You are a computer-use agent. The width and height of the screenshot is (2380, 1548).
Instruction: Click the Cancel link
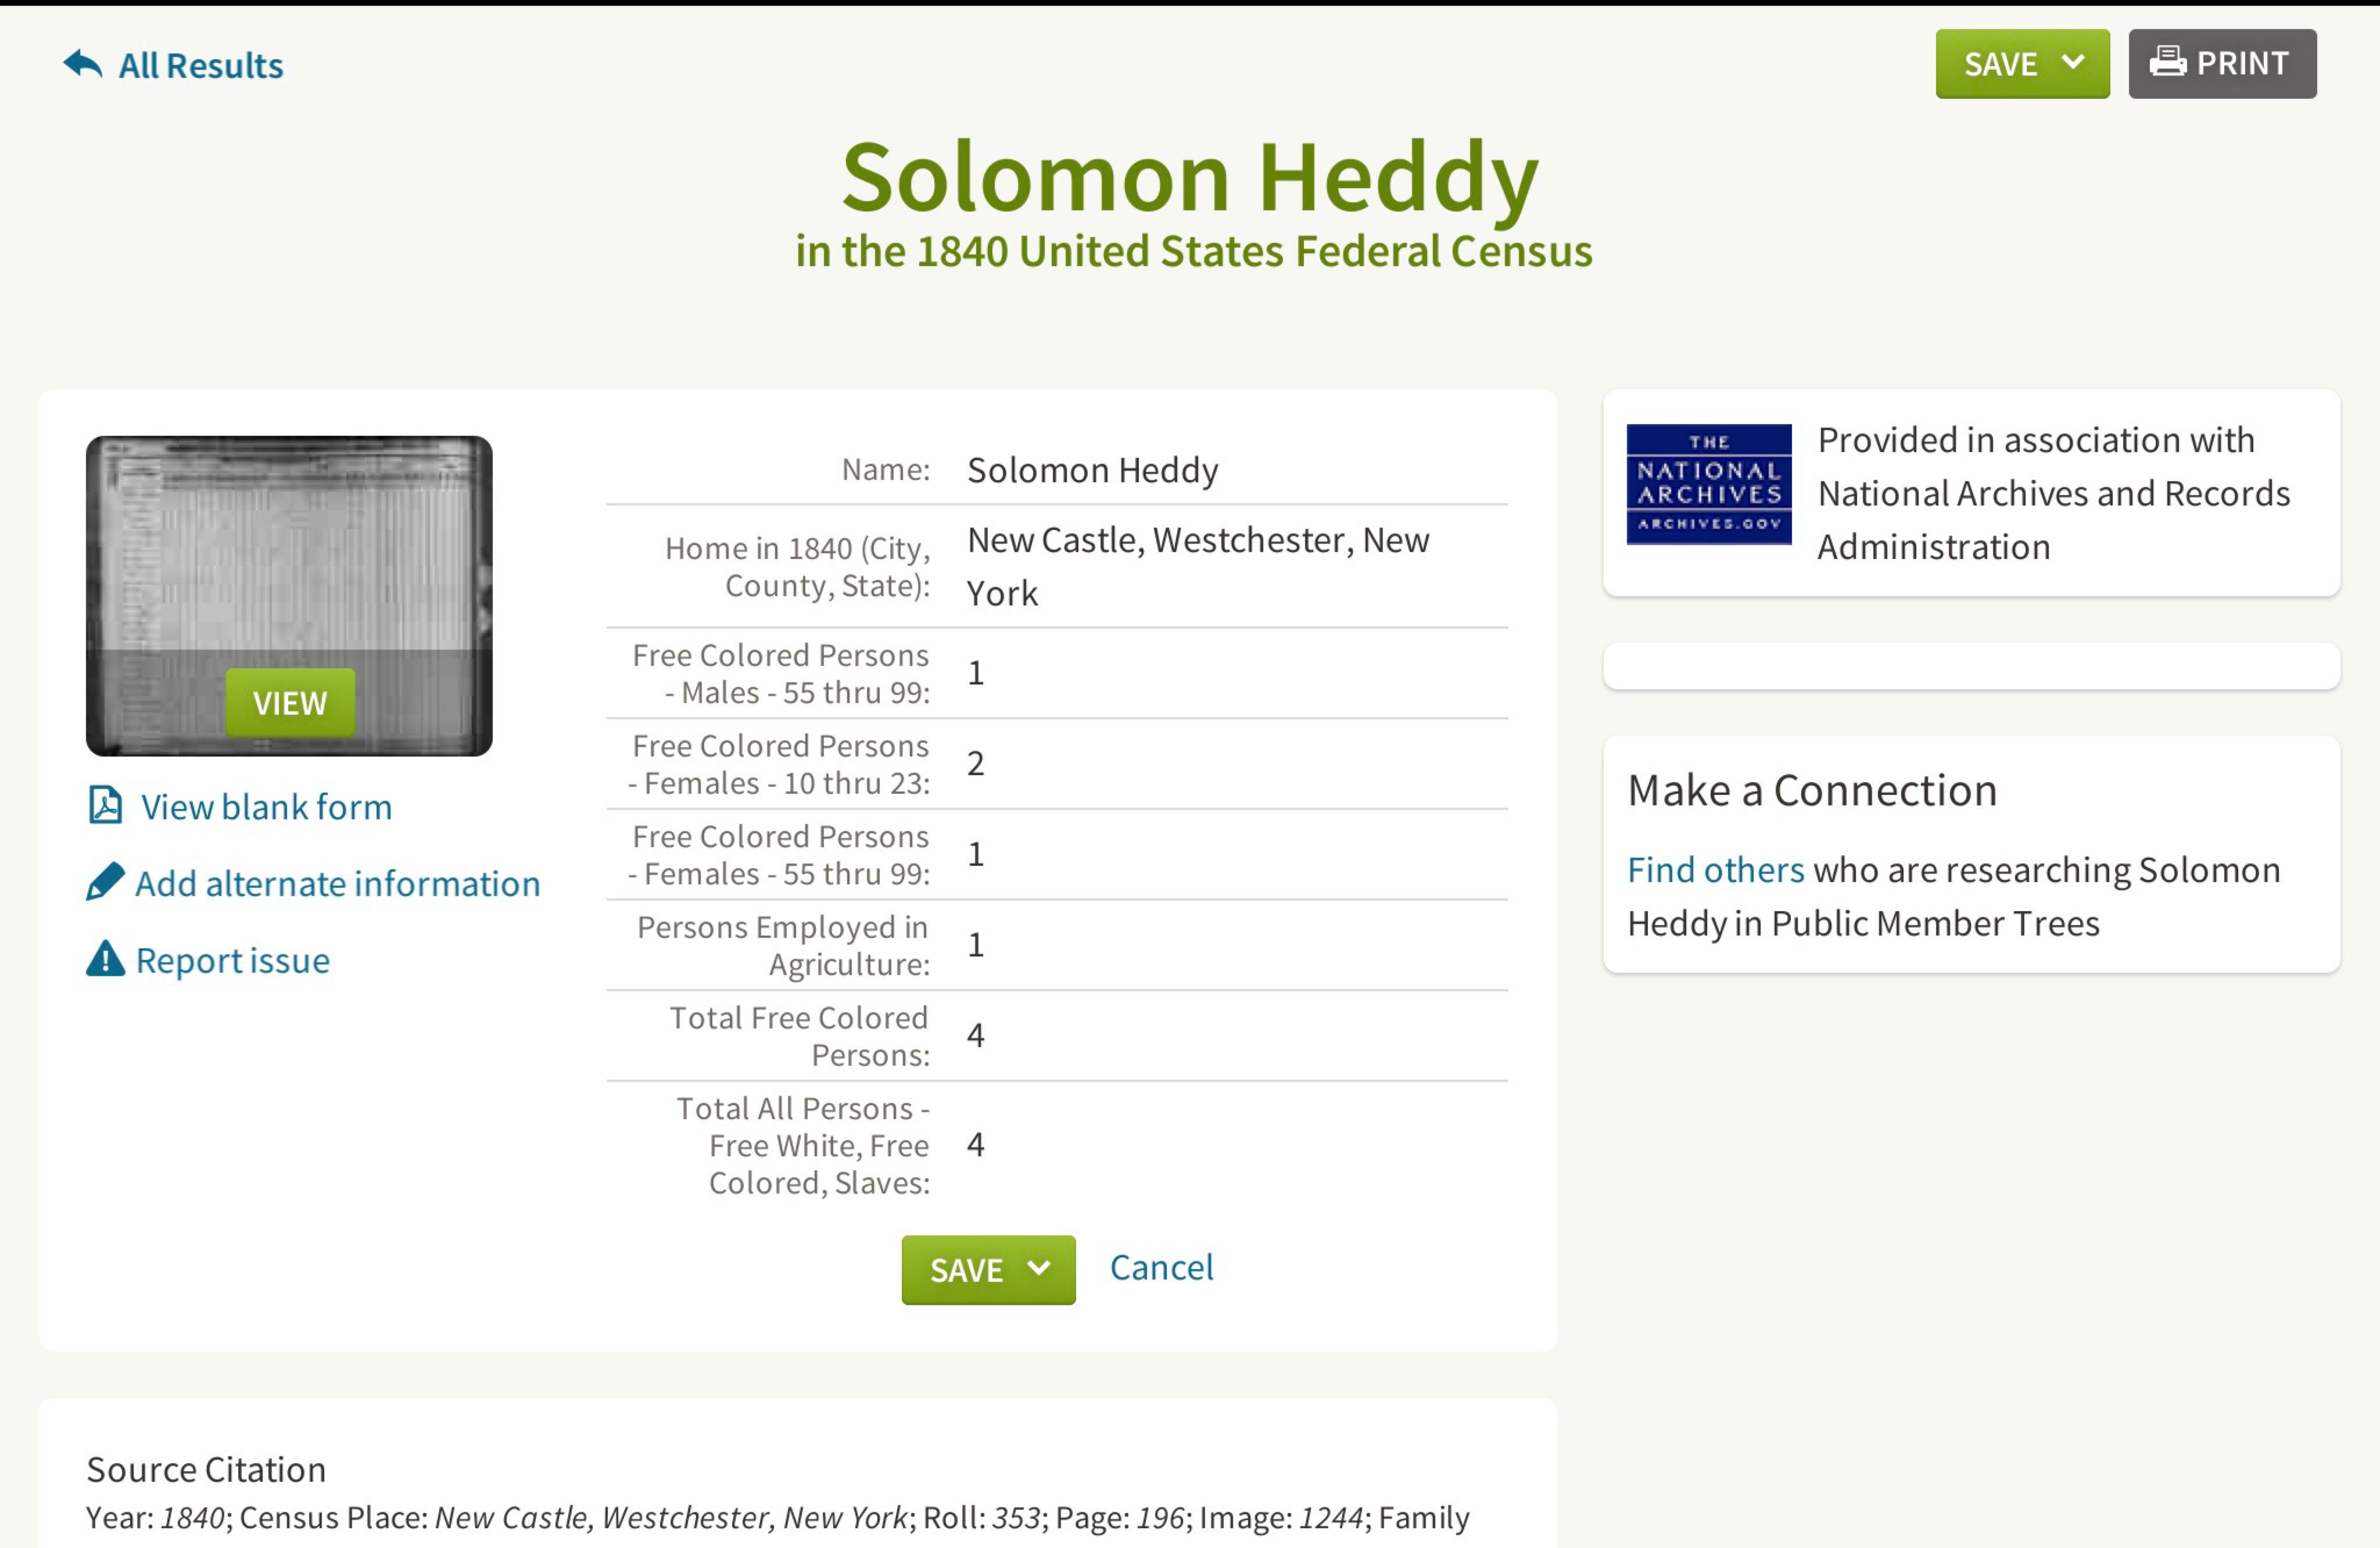click(1161, 1268)
